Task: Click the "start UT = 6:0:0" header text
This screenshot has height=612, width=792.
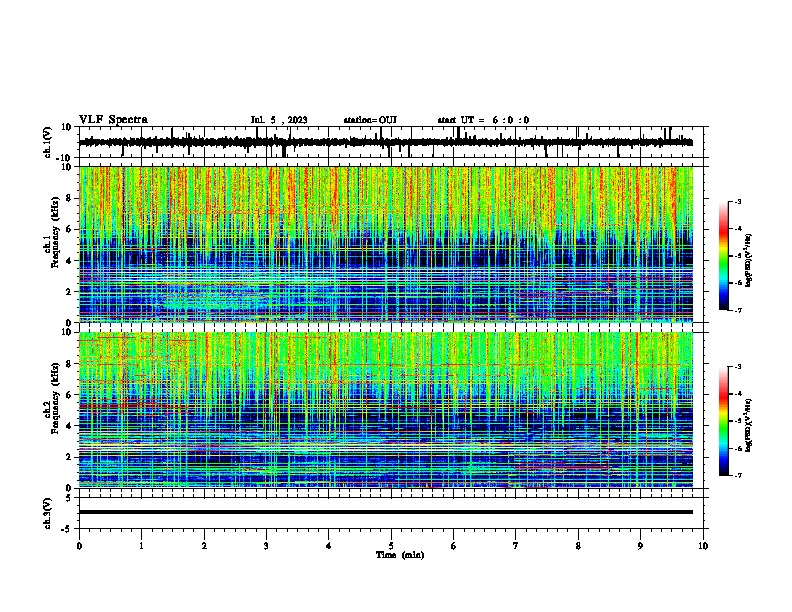Action: tap(483, 120)
